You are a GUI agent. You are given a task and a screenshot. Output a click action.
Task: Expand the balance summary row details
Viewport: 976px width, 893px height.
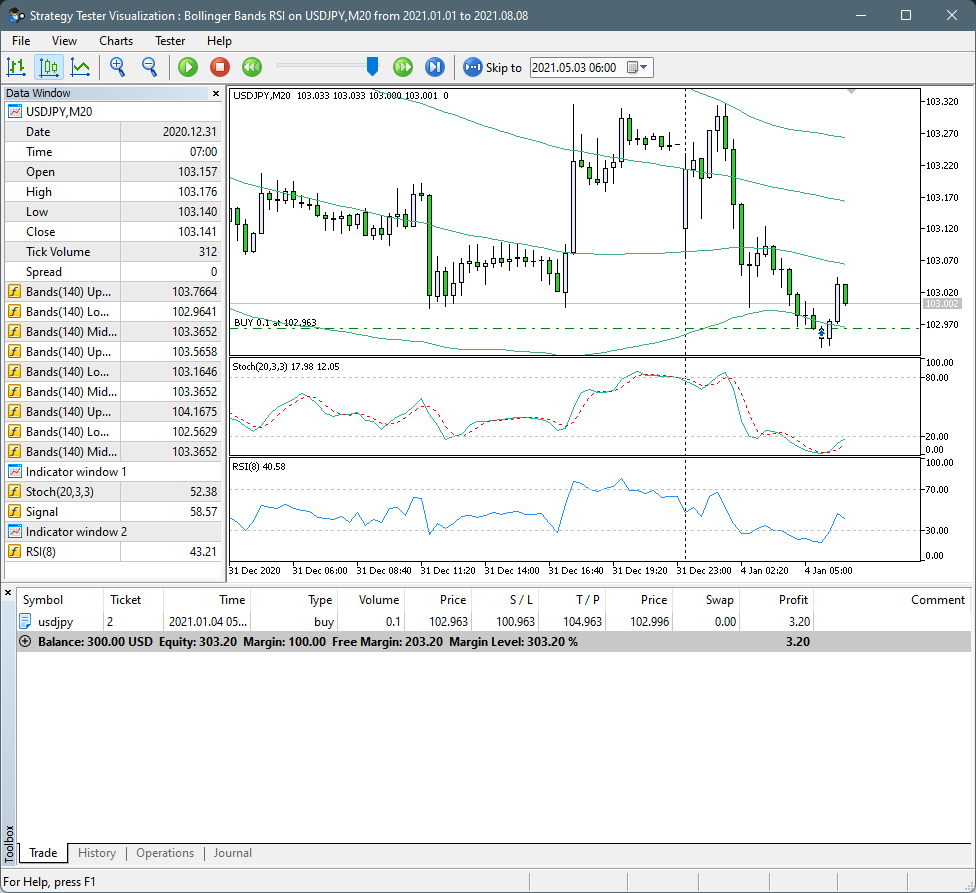tap(24, 641)
